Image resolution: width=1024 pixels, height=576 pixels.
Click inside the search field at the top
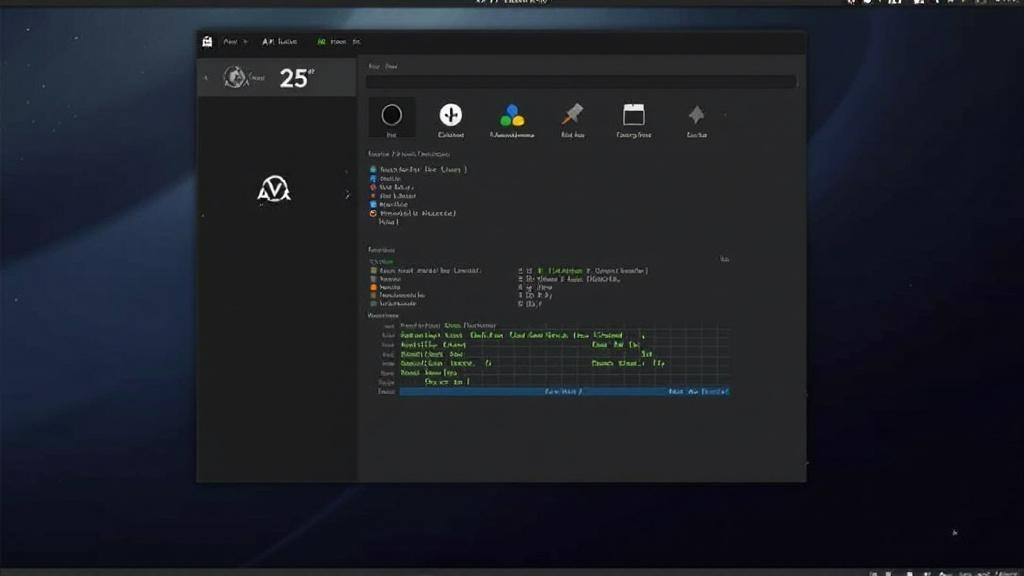coord(580,81)
